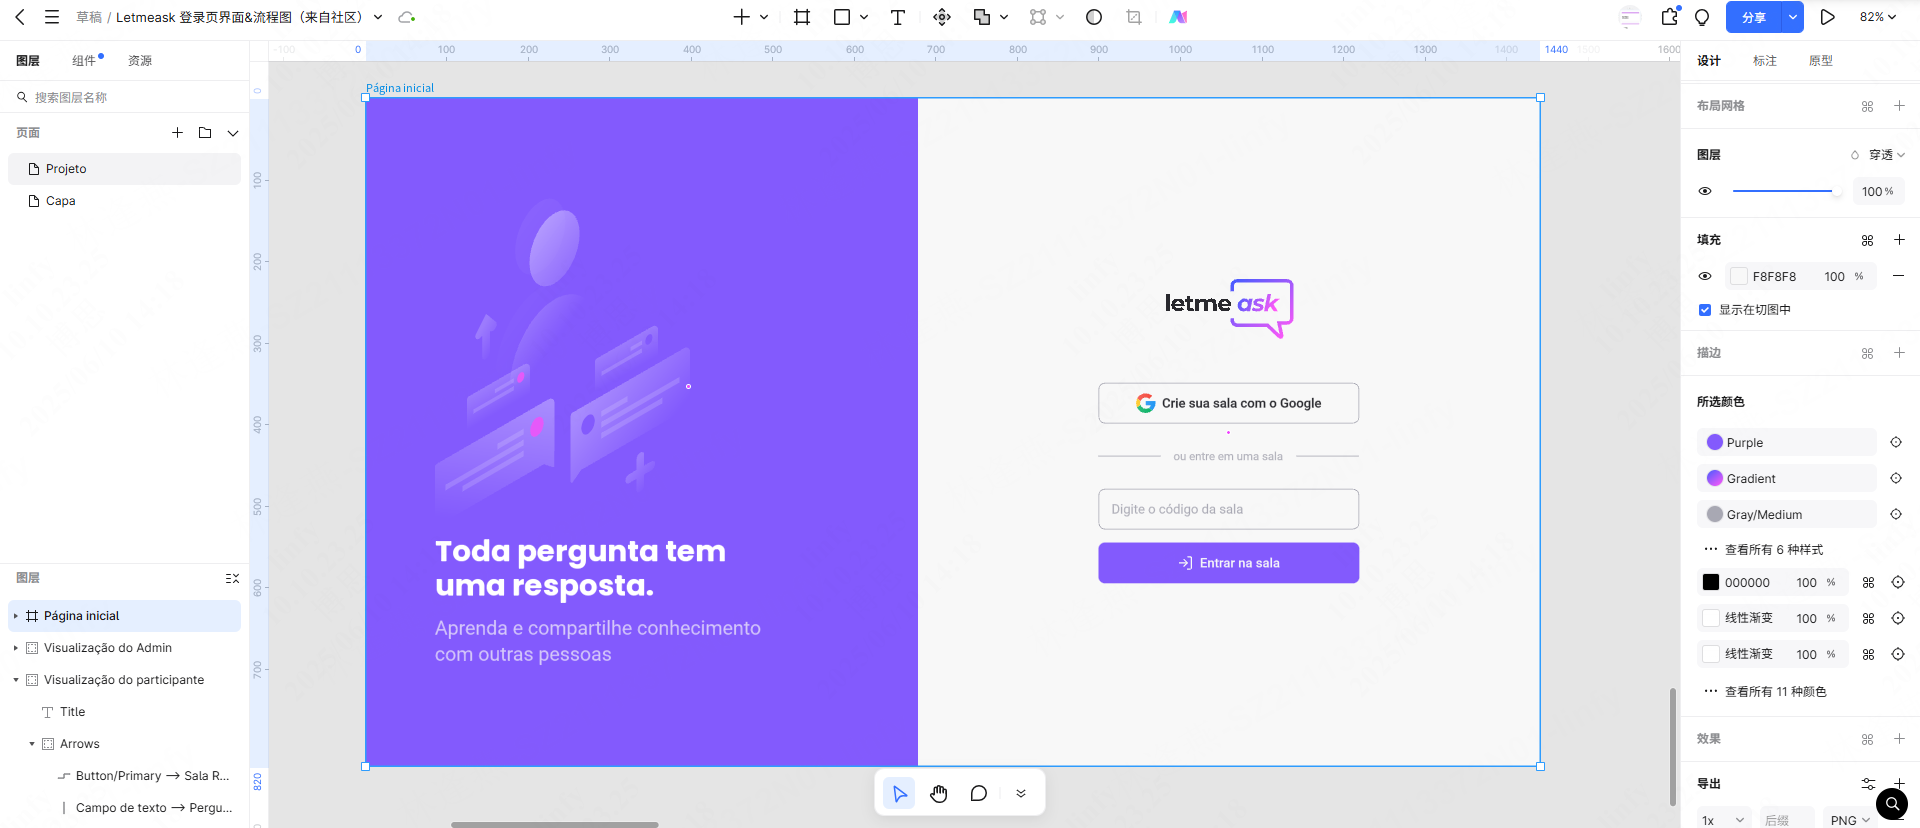The height and width of the screenshot is (828, 1920).
Task: Switch to the 组件 tab
Action: [84, 60]
